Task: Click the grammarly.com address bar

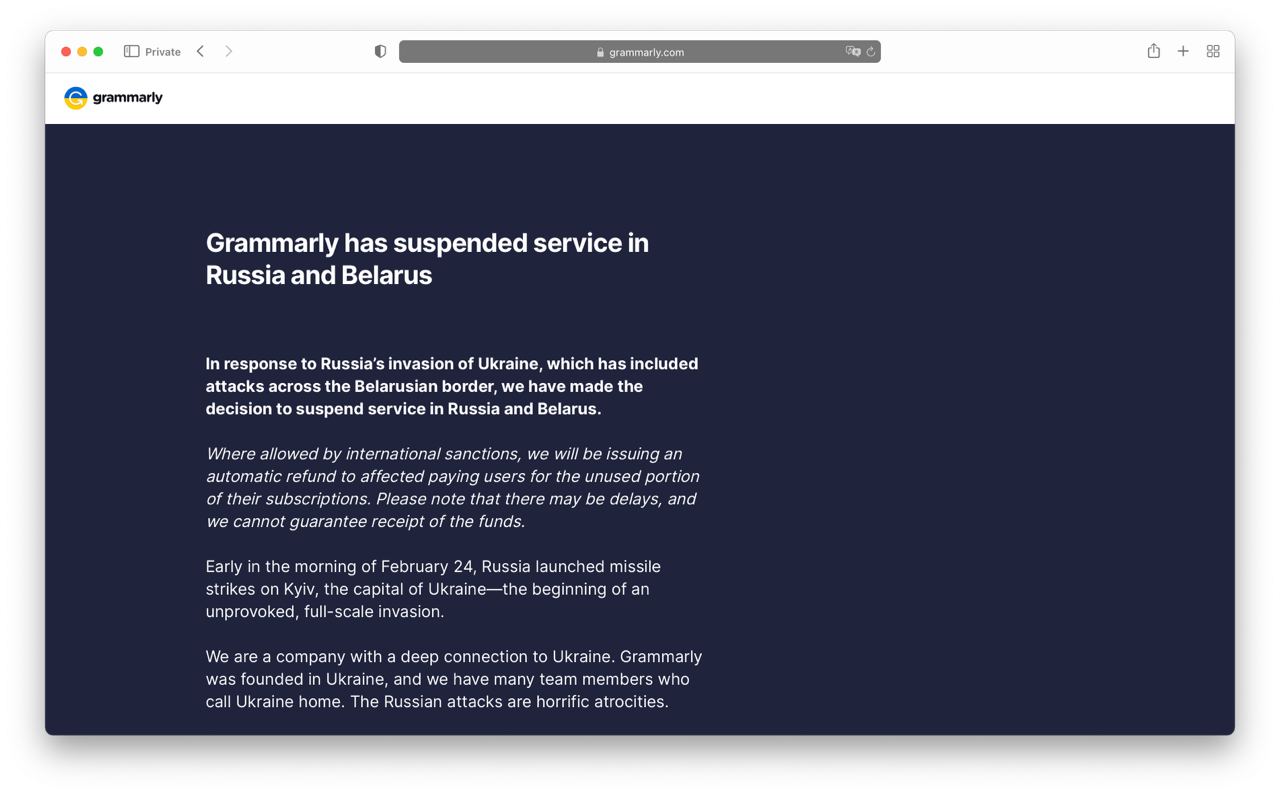Action: pyautogui.click(x=640, y=52)
